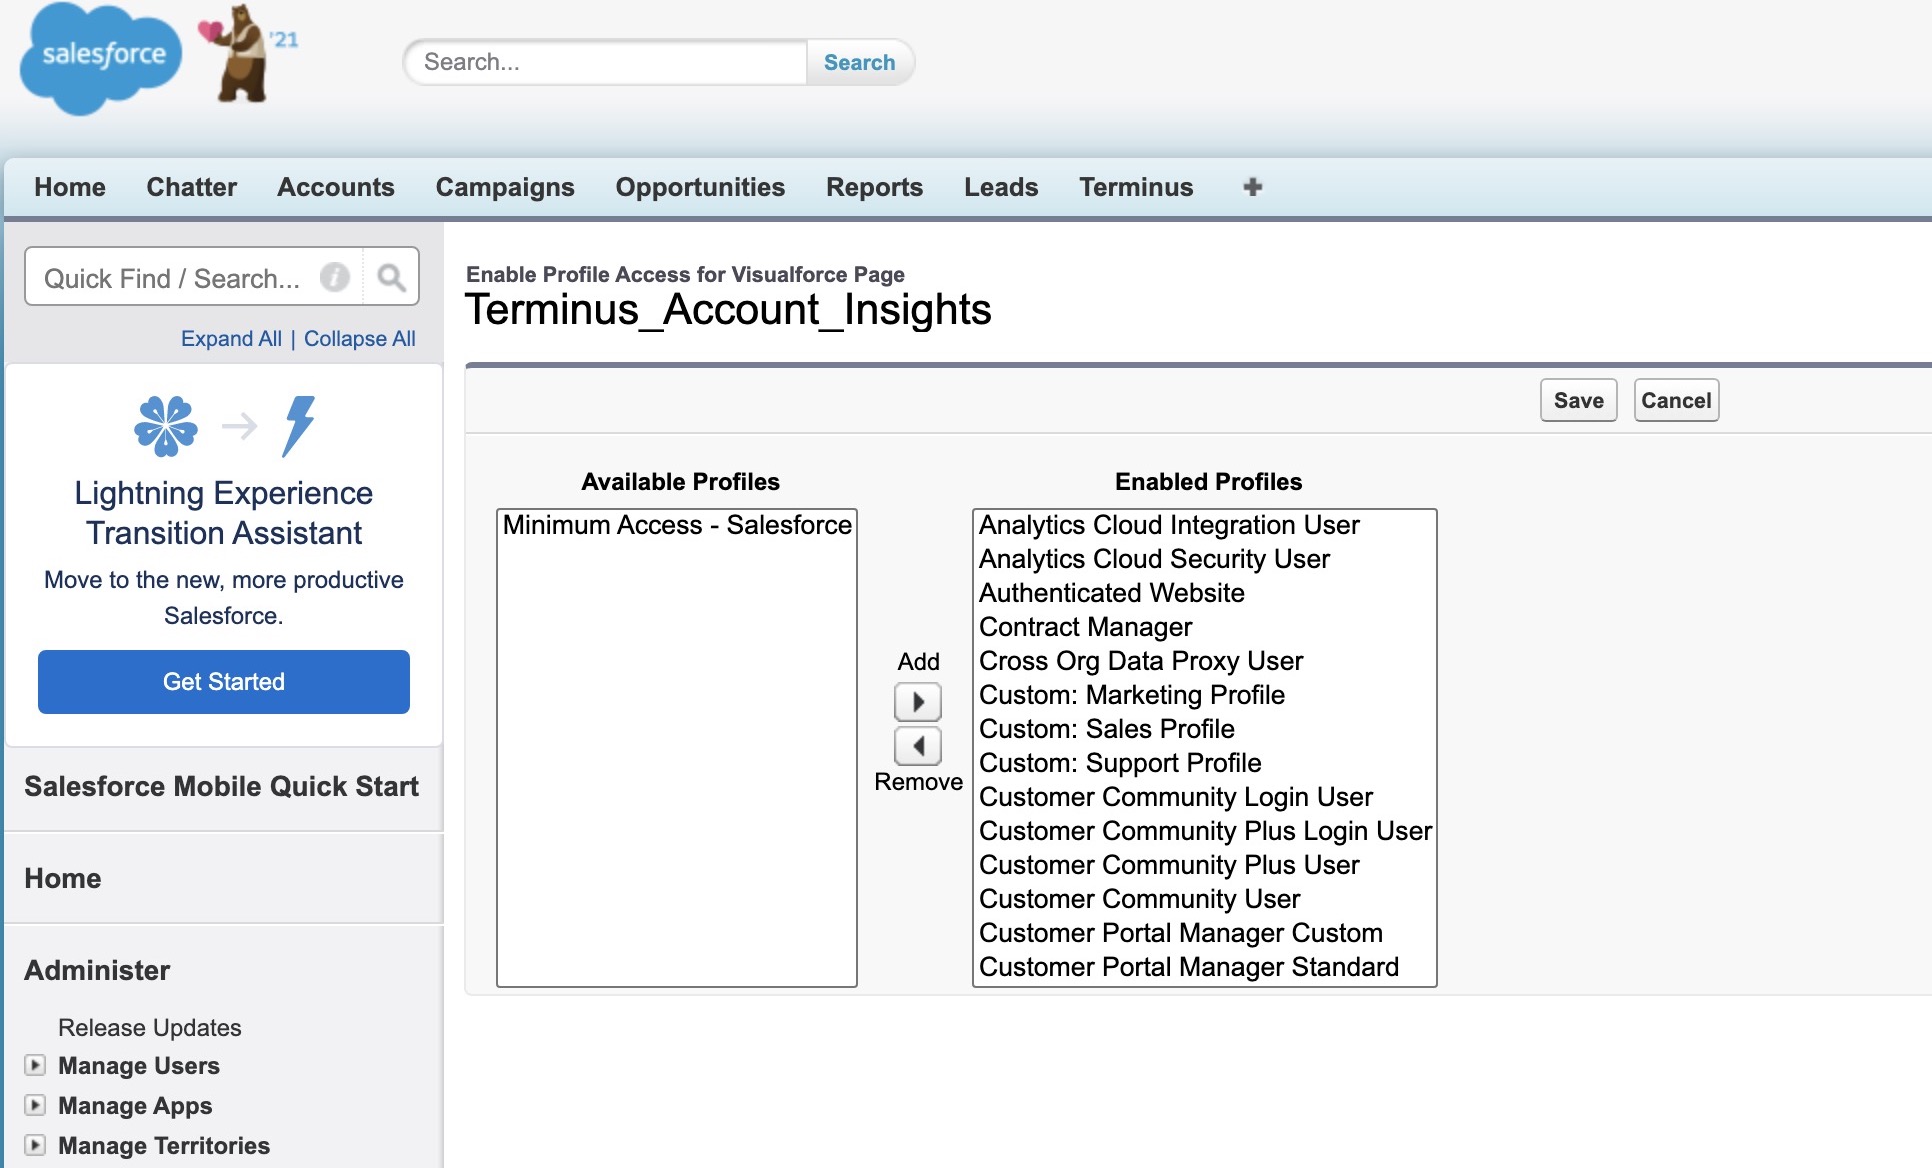
Task: Select Analytics Cloud Integration User profile
Action: 1204,525
